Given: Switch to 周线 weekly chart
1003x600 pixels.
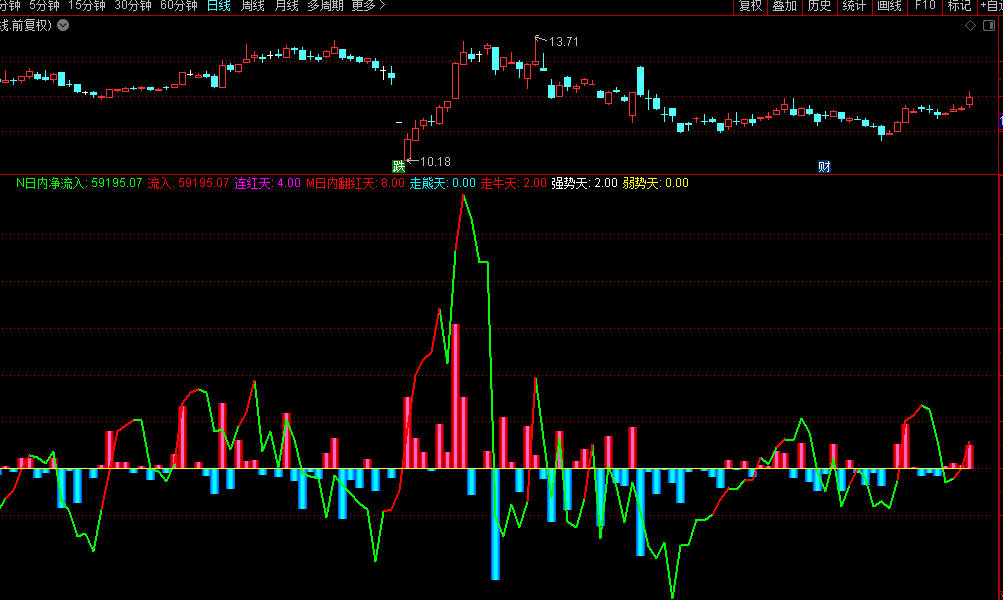Looking at the screenshot, I should [253, 6].
